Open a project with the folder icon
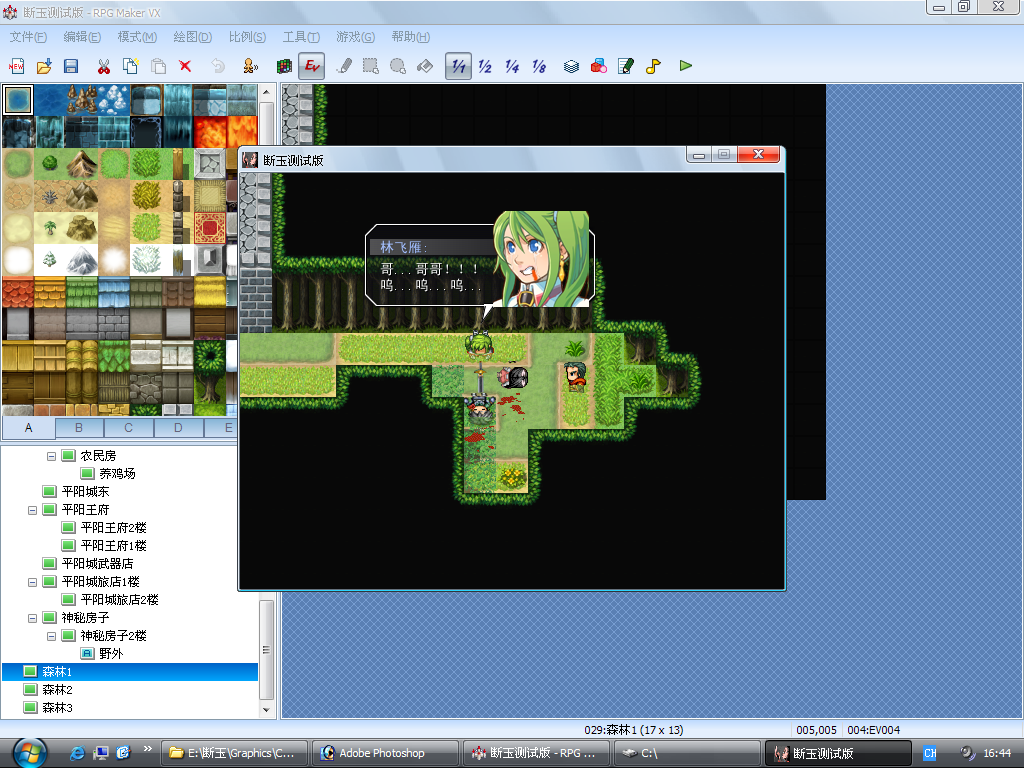Image resolution: width=1024 pixels, height=768 pixels. coord(44,66)
